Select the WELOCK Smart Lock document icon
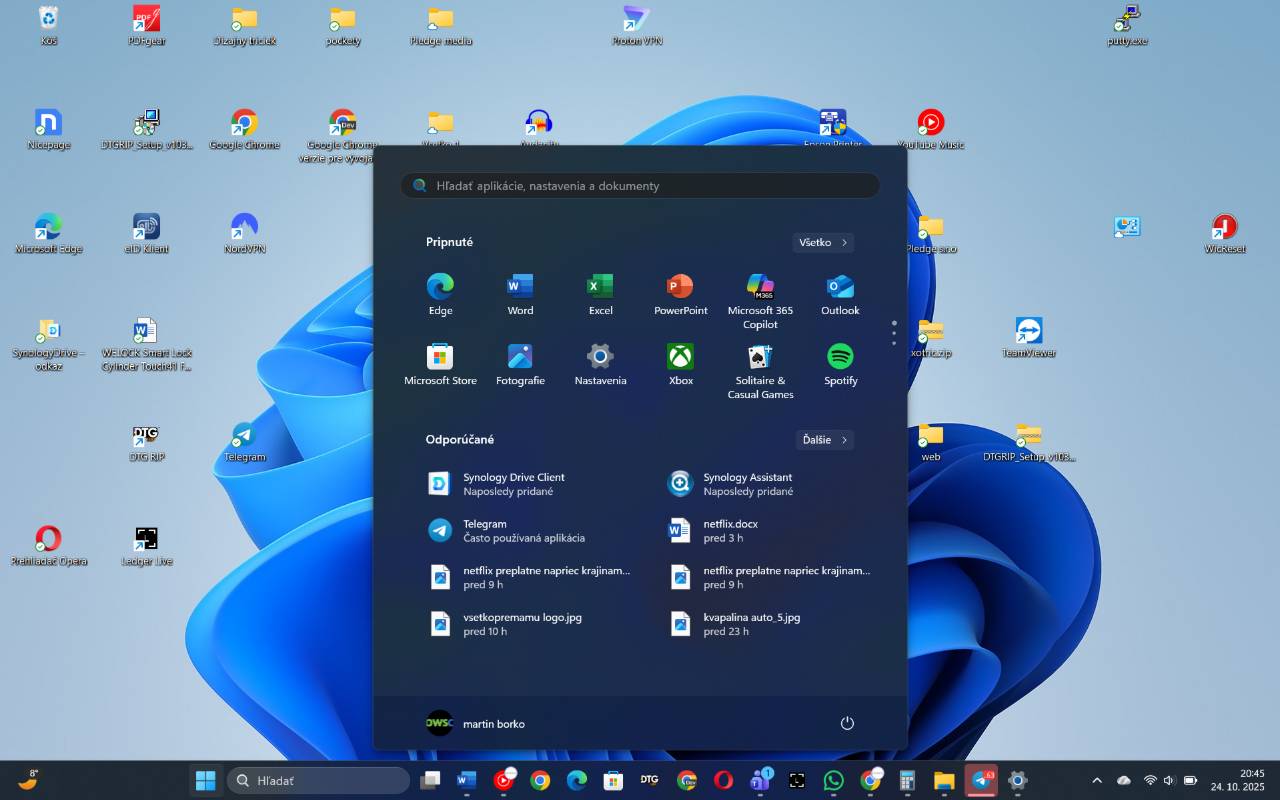Image resolution: width=1280 pixels, height=800 pixels. coord(146,344)
